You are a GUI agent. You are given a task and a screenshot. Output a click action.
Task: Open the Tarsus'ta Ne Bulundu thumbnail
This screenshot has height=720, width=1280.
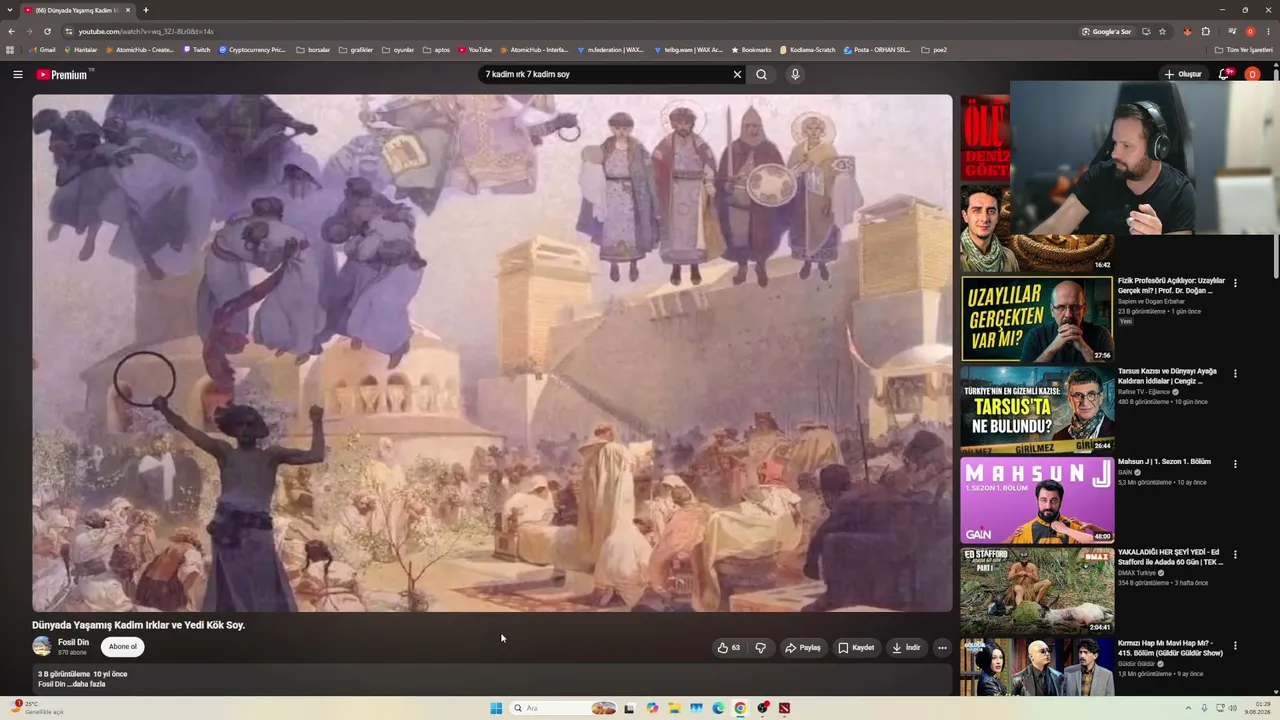click(x=1037, y=410)
